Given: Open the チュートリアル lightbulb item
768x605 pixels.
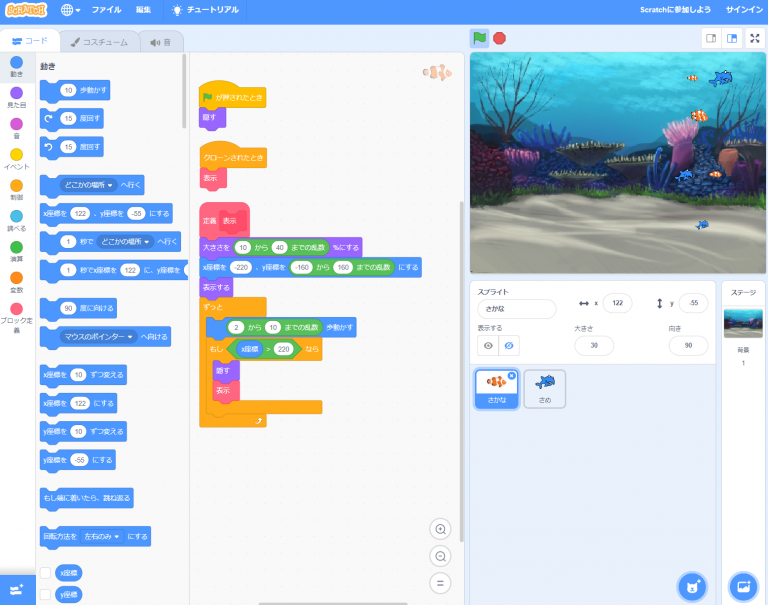Looking at the screenshot, I should click(x=205, y=10).
